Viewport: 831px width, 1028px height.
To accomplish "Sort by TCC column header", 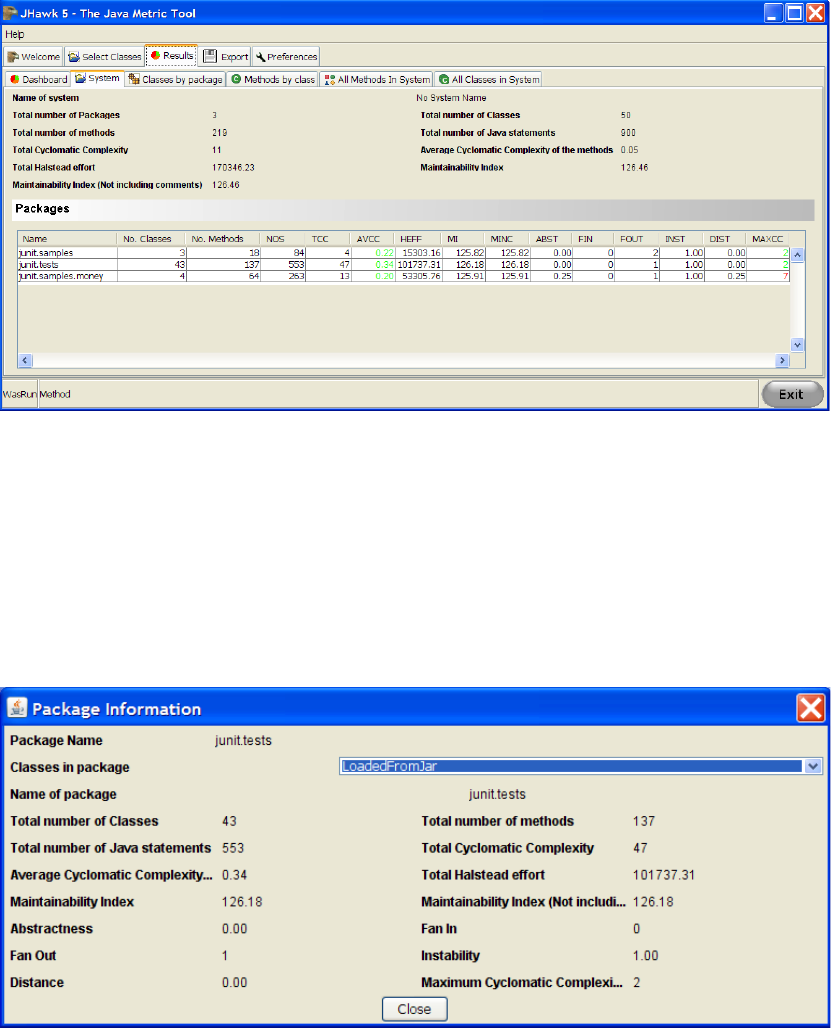I will [x=328, y=239].
